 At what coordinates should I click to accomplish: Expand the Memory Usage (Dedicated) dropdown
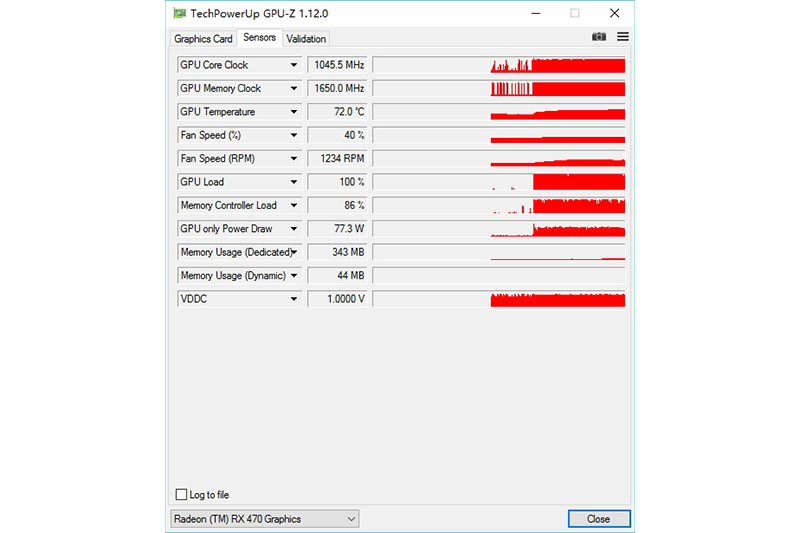[294, 252]
